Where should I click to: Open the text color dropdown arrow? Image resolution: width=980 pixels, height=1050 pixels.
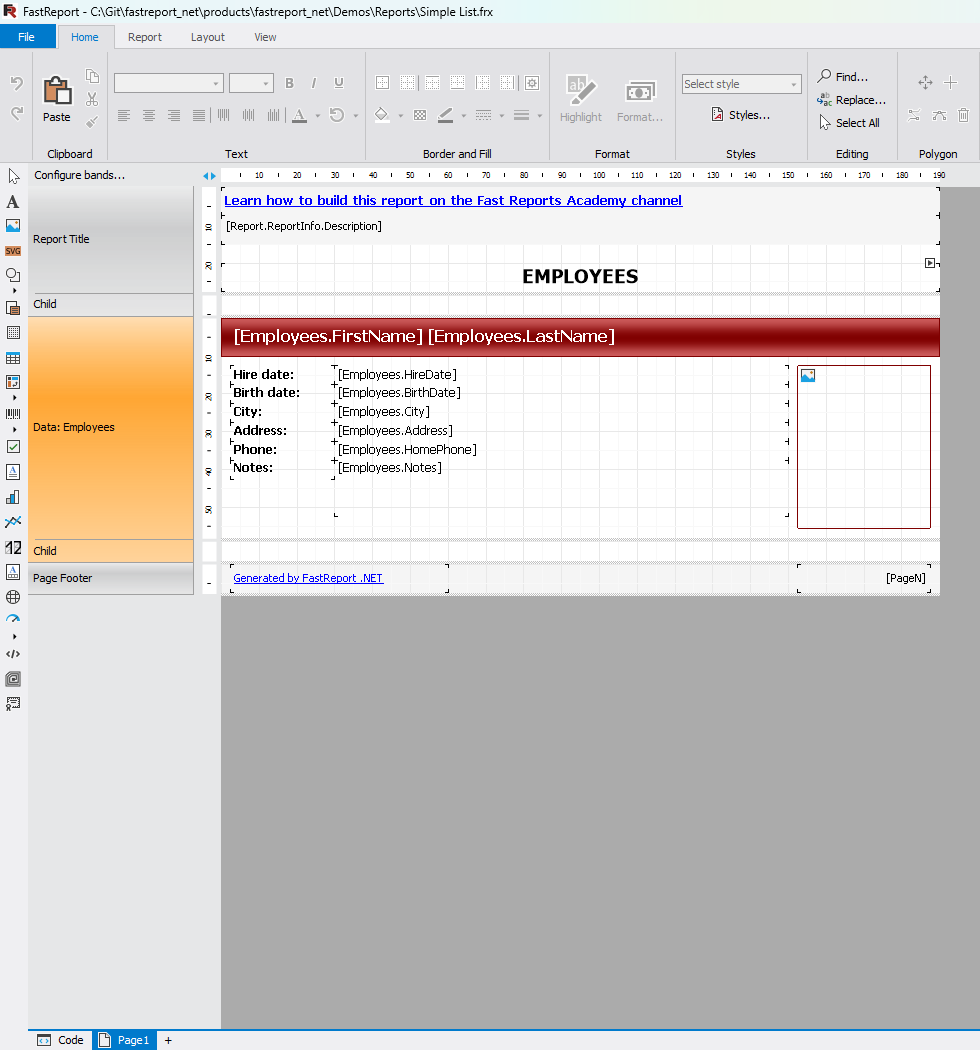point(318,116)
